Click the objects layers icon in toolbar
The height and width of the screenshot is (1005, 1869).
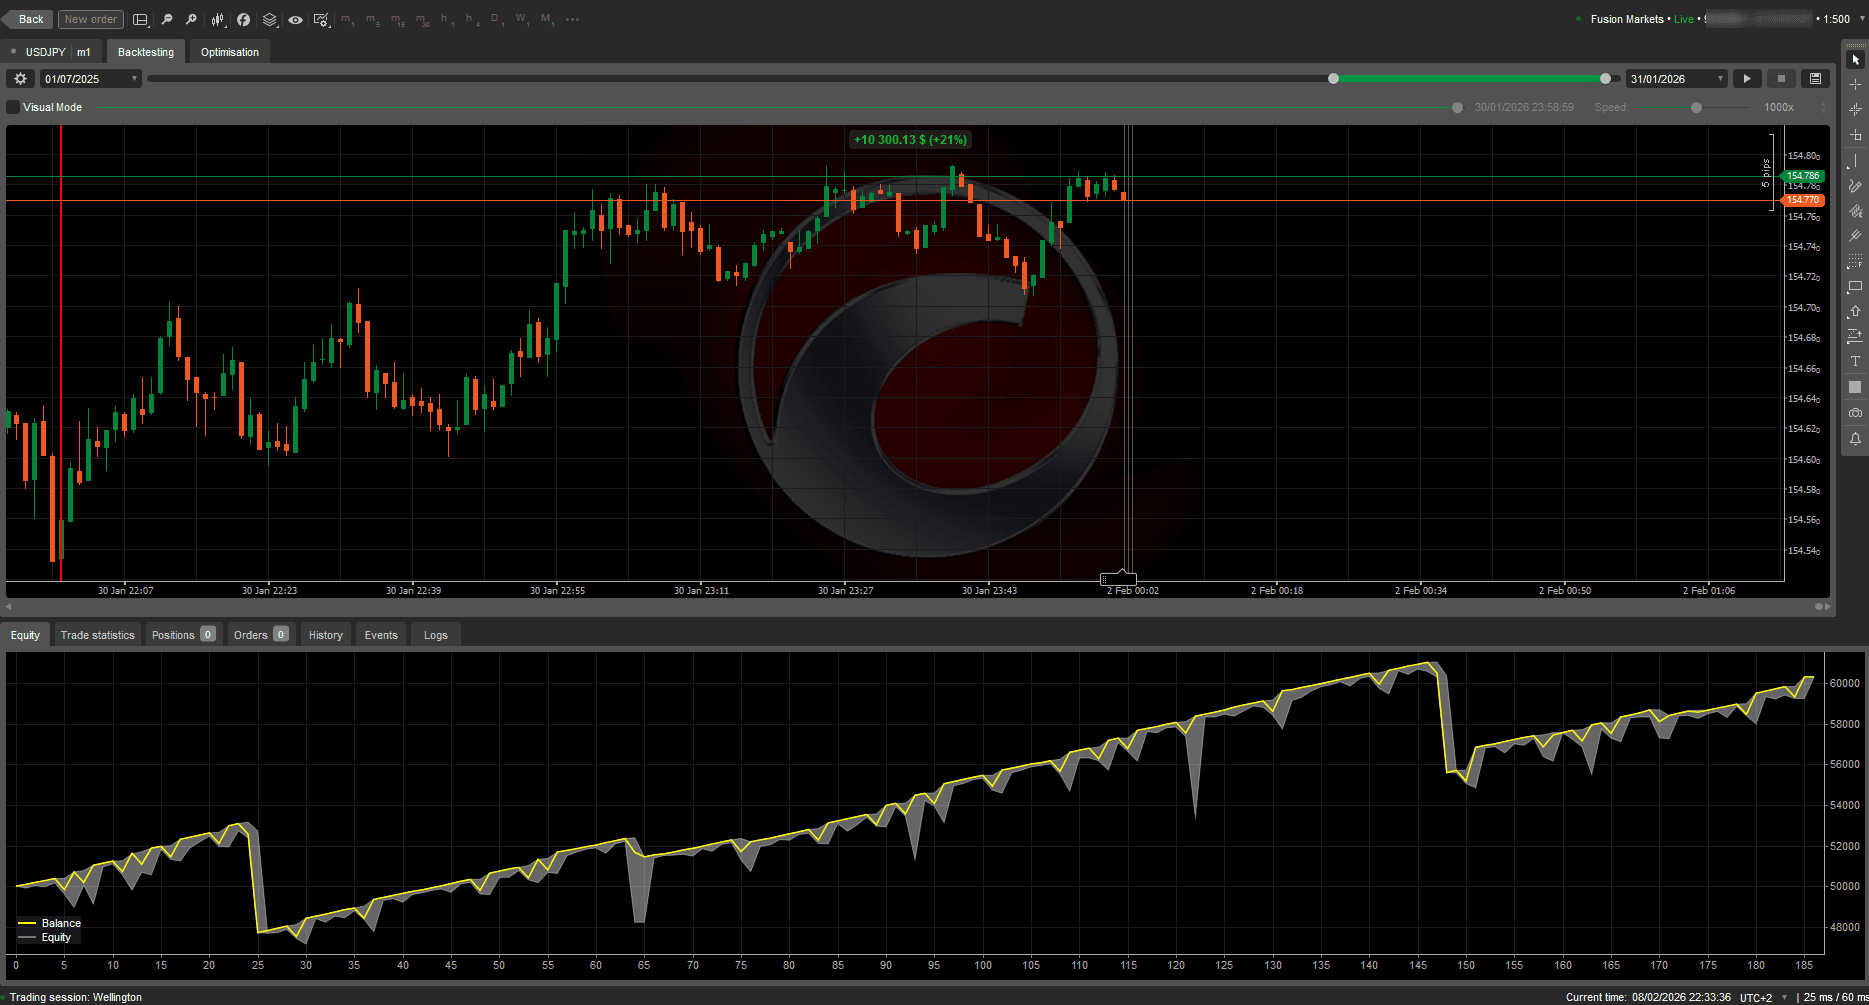(269, 19)
